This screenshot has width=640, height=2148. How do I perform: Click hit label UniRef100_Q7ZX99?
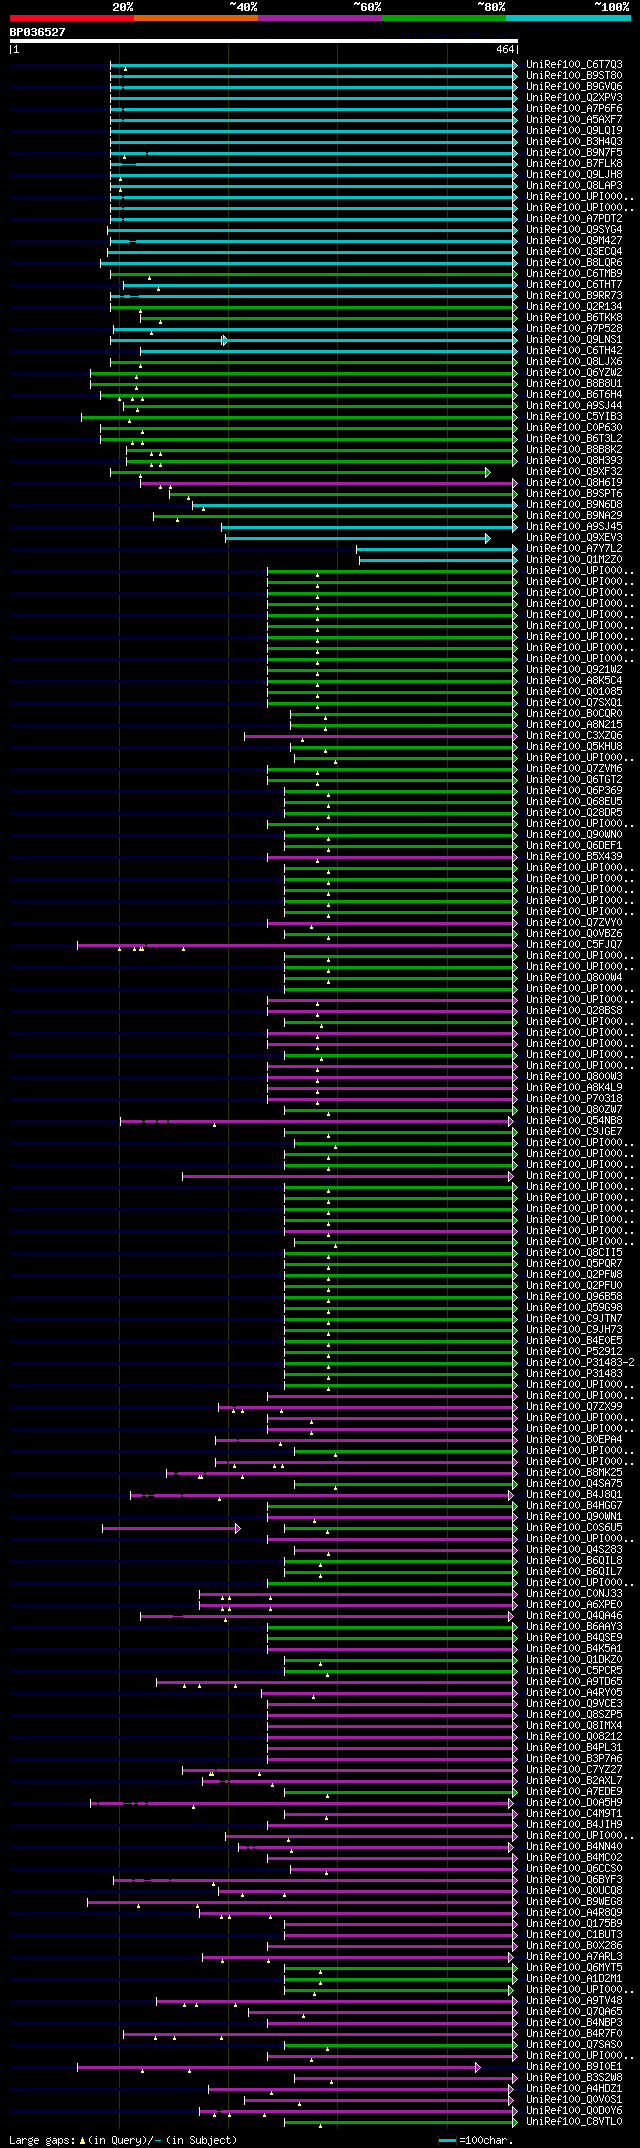pos(574,1407)
